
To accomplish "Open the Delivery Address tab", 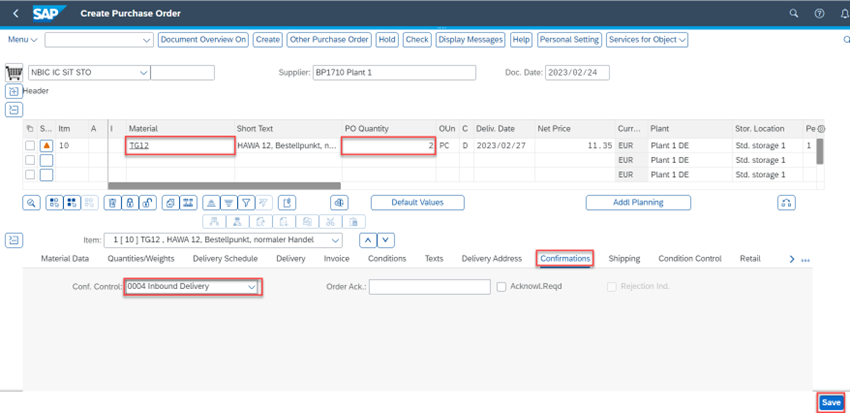I will pyautogui.click(x=492, y=259).
